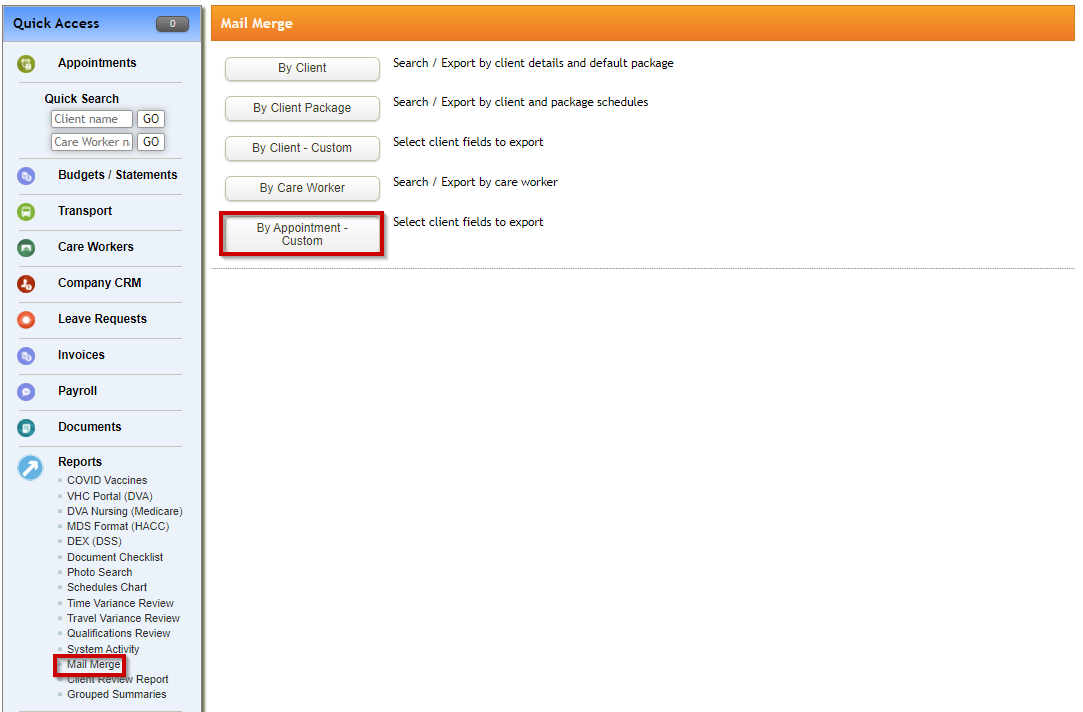This screenshot has height=712, width=1083.
Task: Click the Invoices icon
Action: click(26, 356)
